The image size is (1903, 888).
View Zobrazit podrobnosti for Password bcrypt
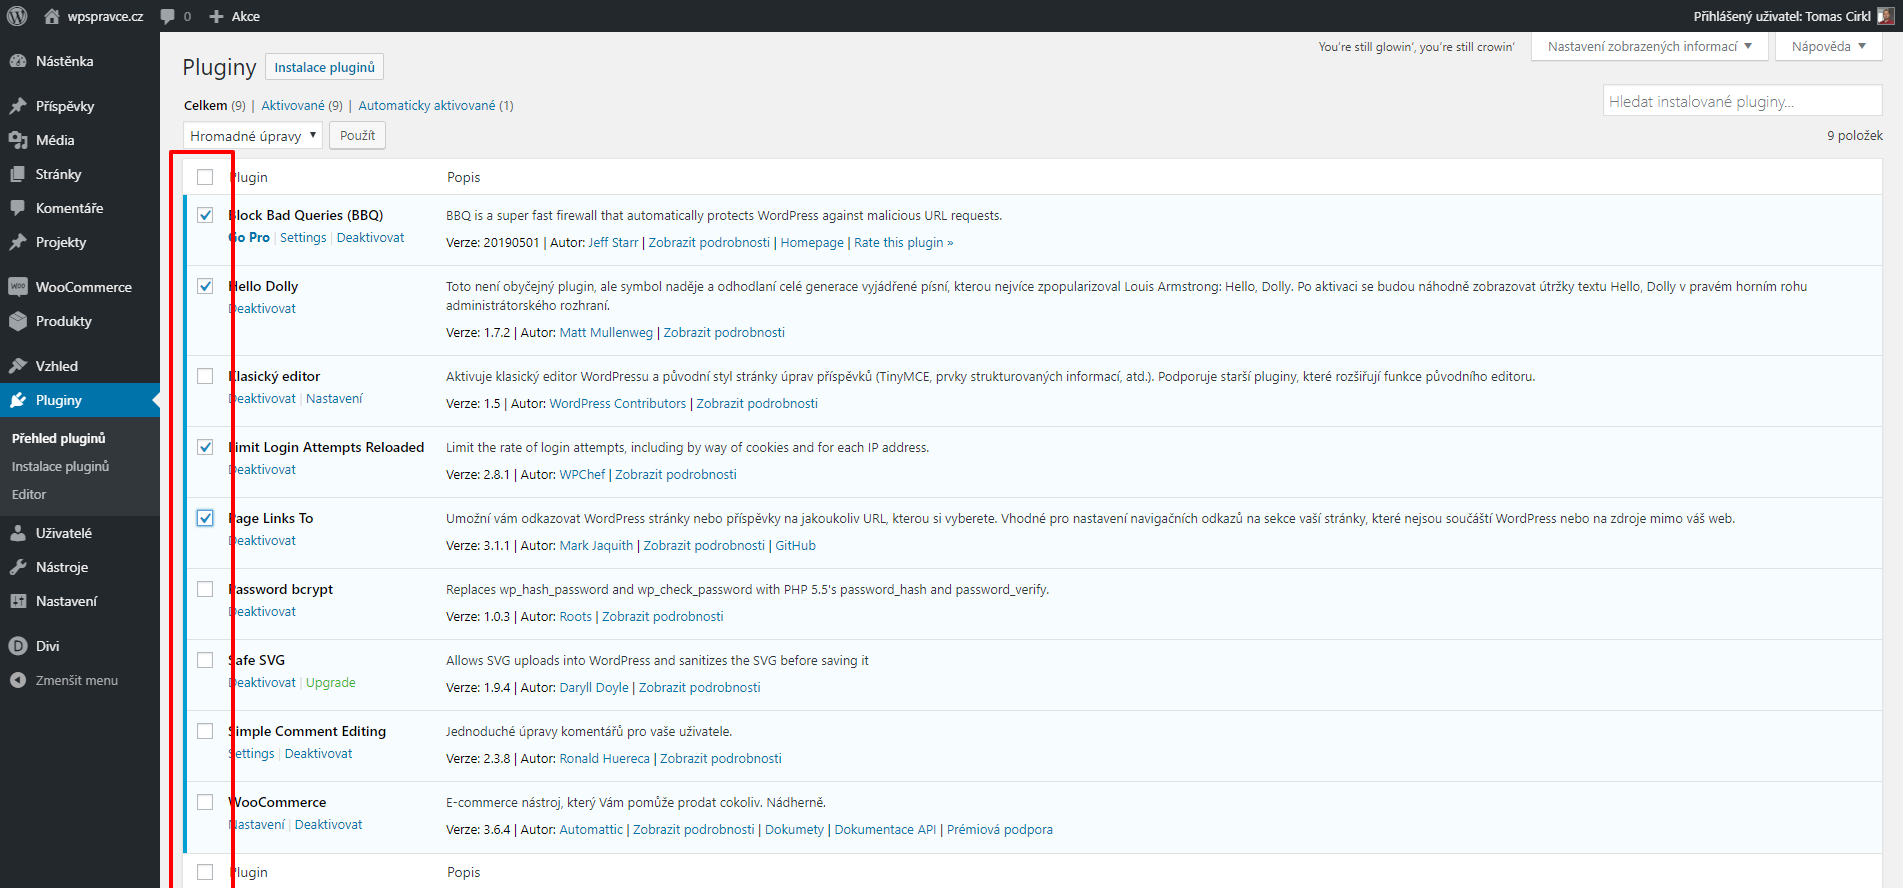tap(663, 617)
